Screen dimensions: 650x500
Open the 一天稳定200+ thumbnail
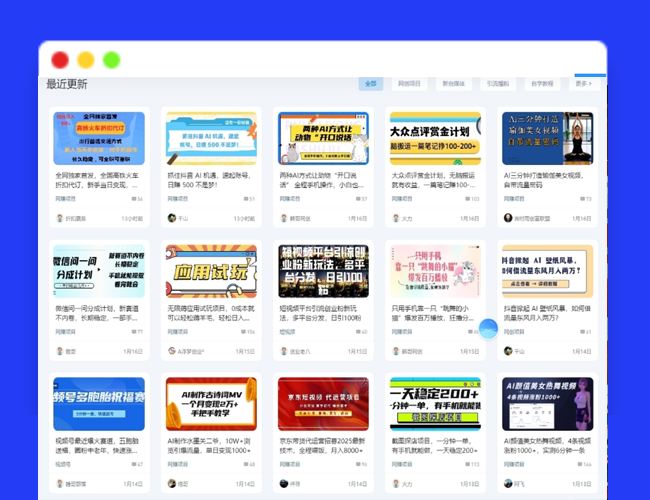(x=435, y=404)
